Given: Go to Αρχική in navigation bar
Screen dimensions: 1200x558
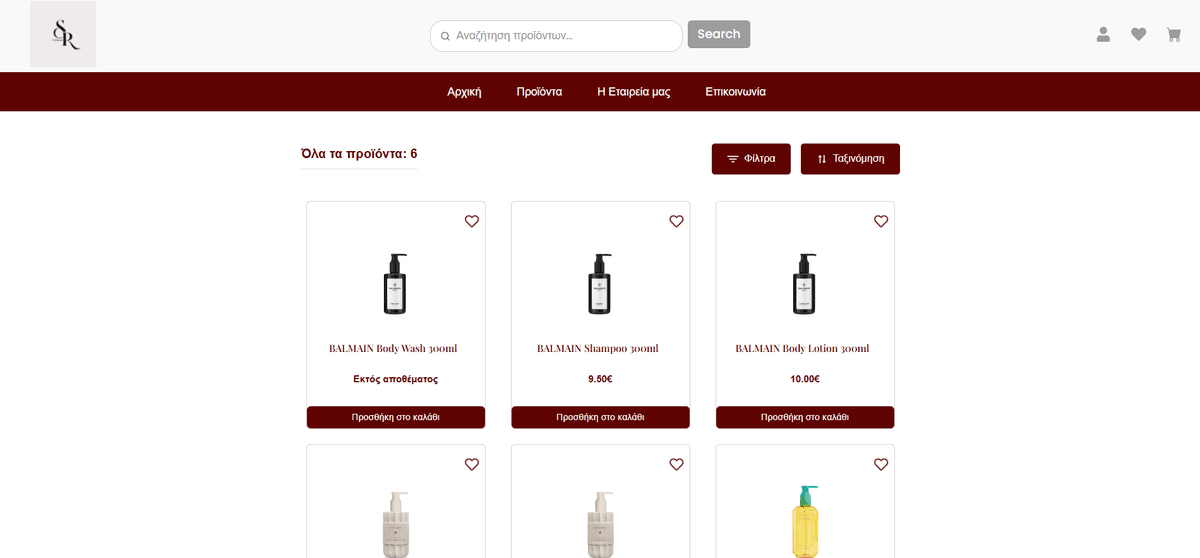Looking at the screenshot, I should (464, 92).
